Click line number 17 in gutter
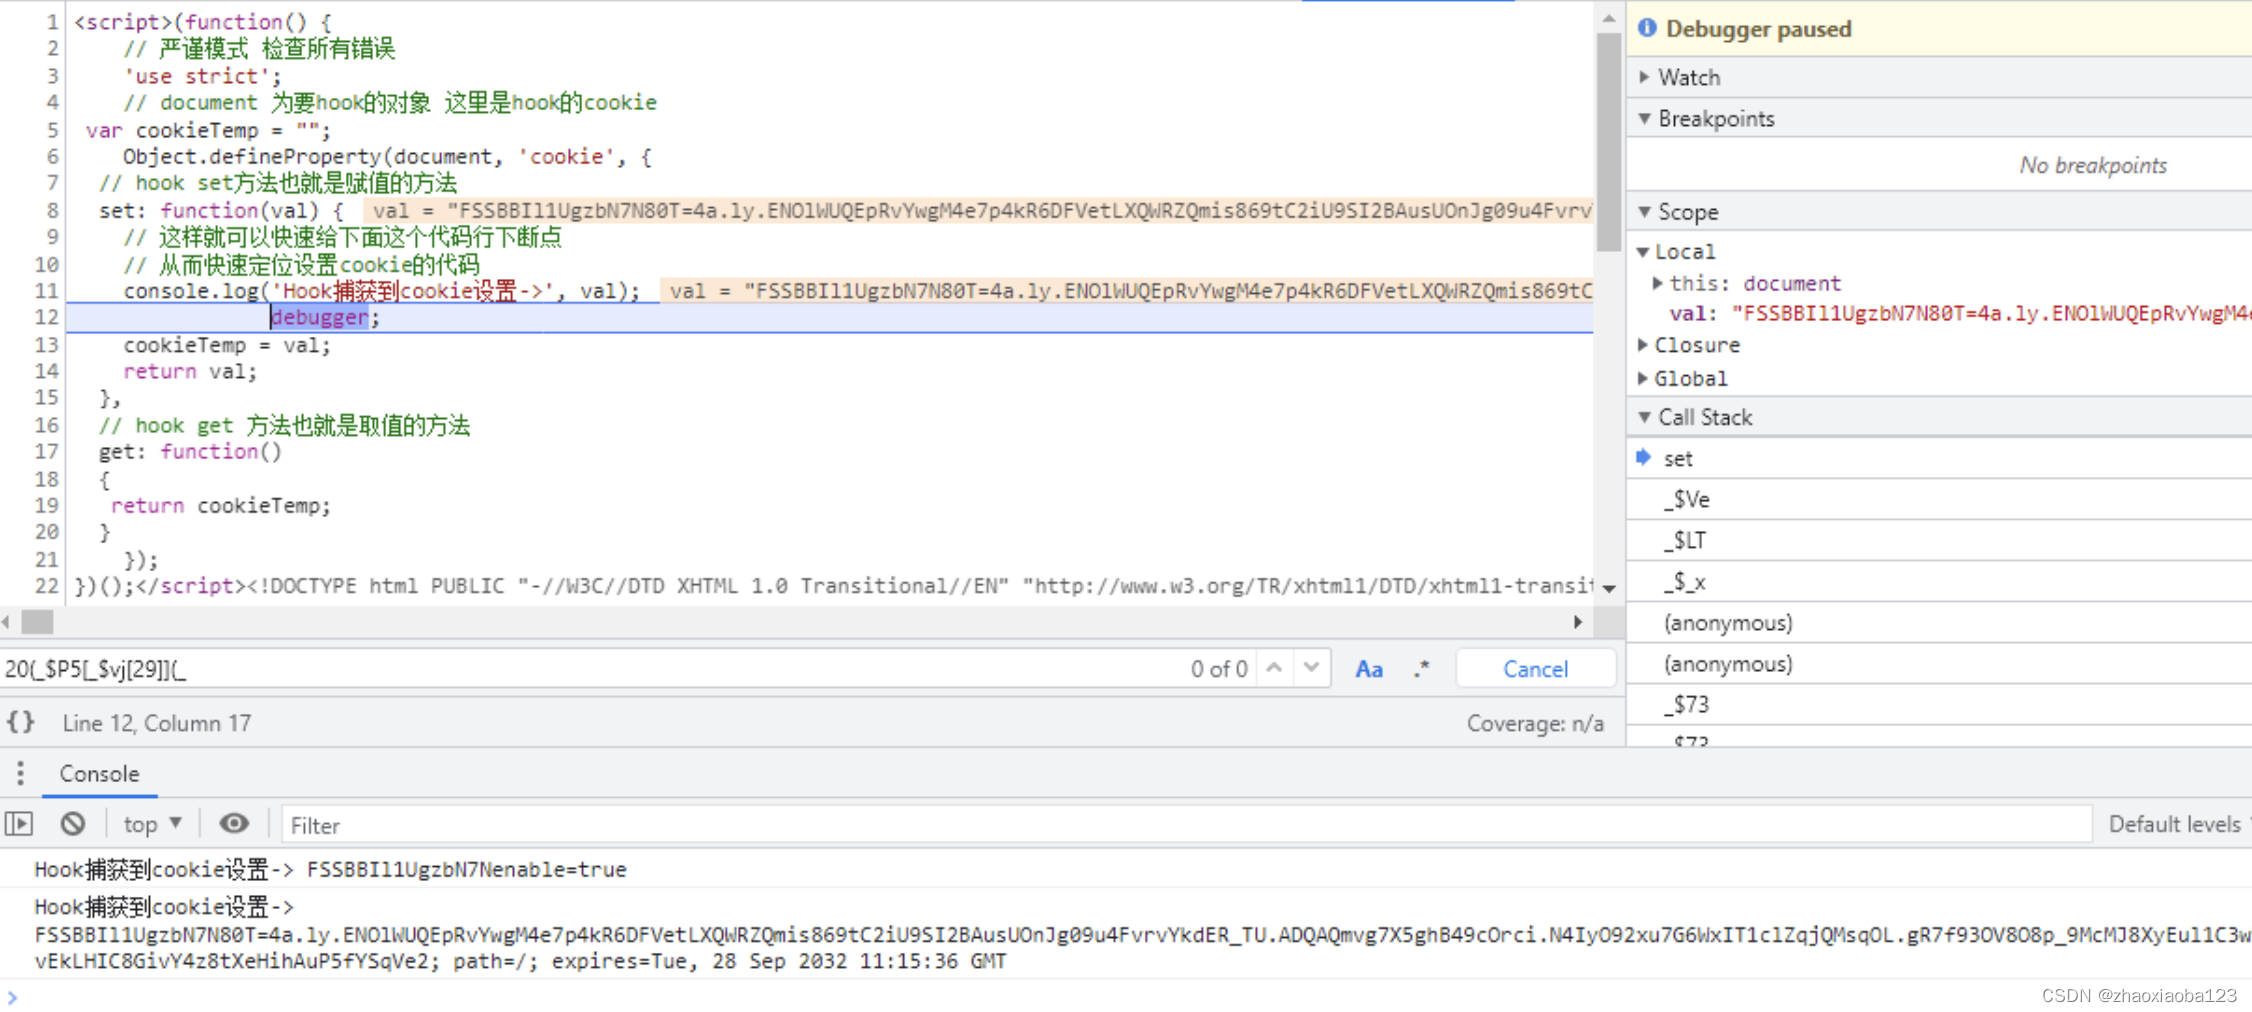 point(46,452)
